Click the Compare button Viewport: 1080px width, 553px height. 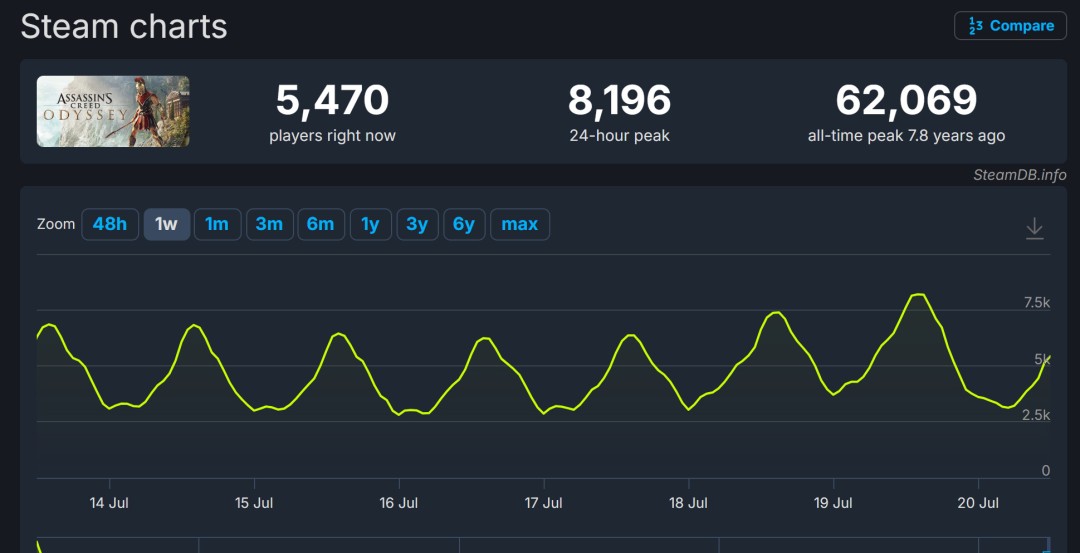(x=1010, y=25)
